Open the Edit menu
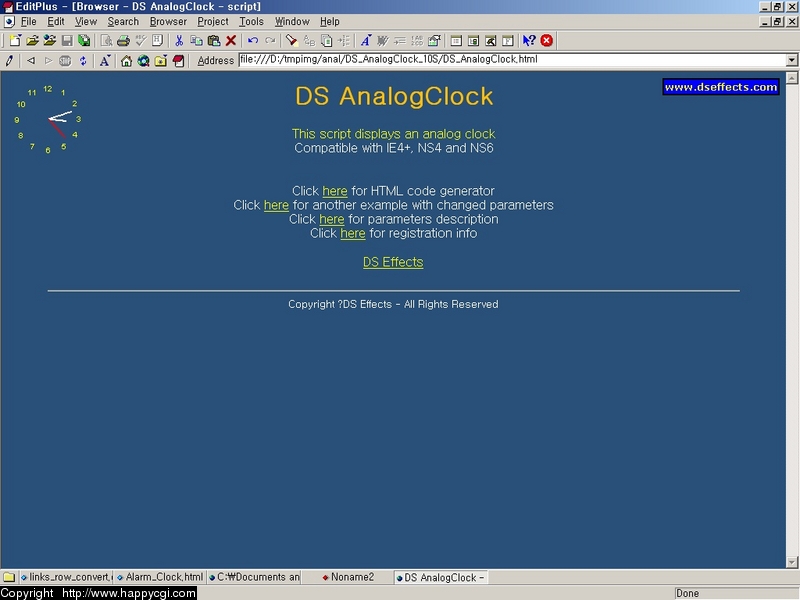800x600 pixels. pos(56,21)
